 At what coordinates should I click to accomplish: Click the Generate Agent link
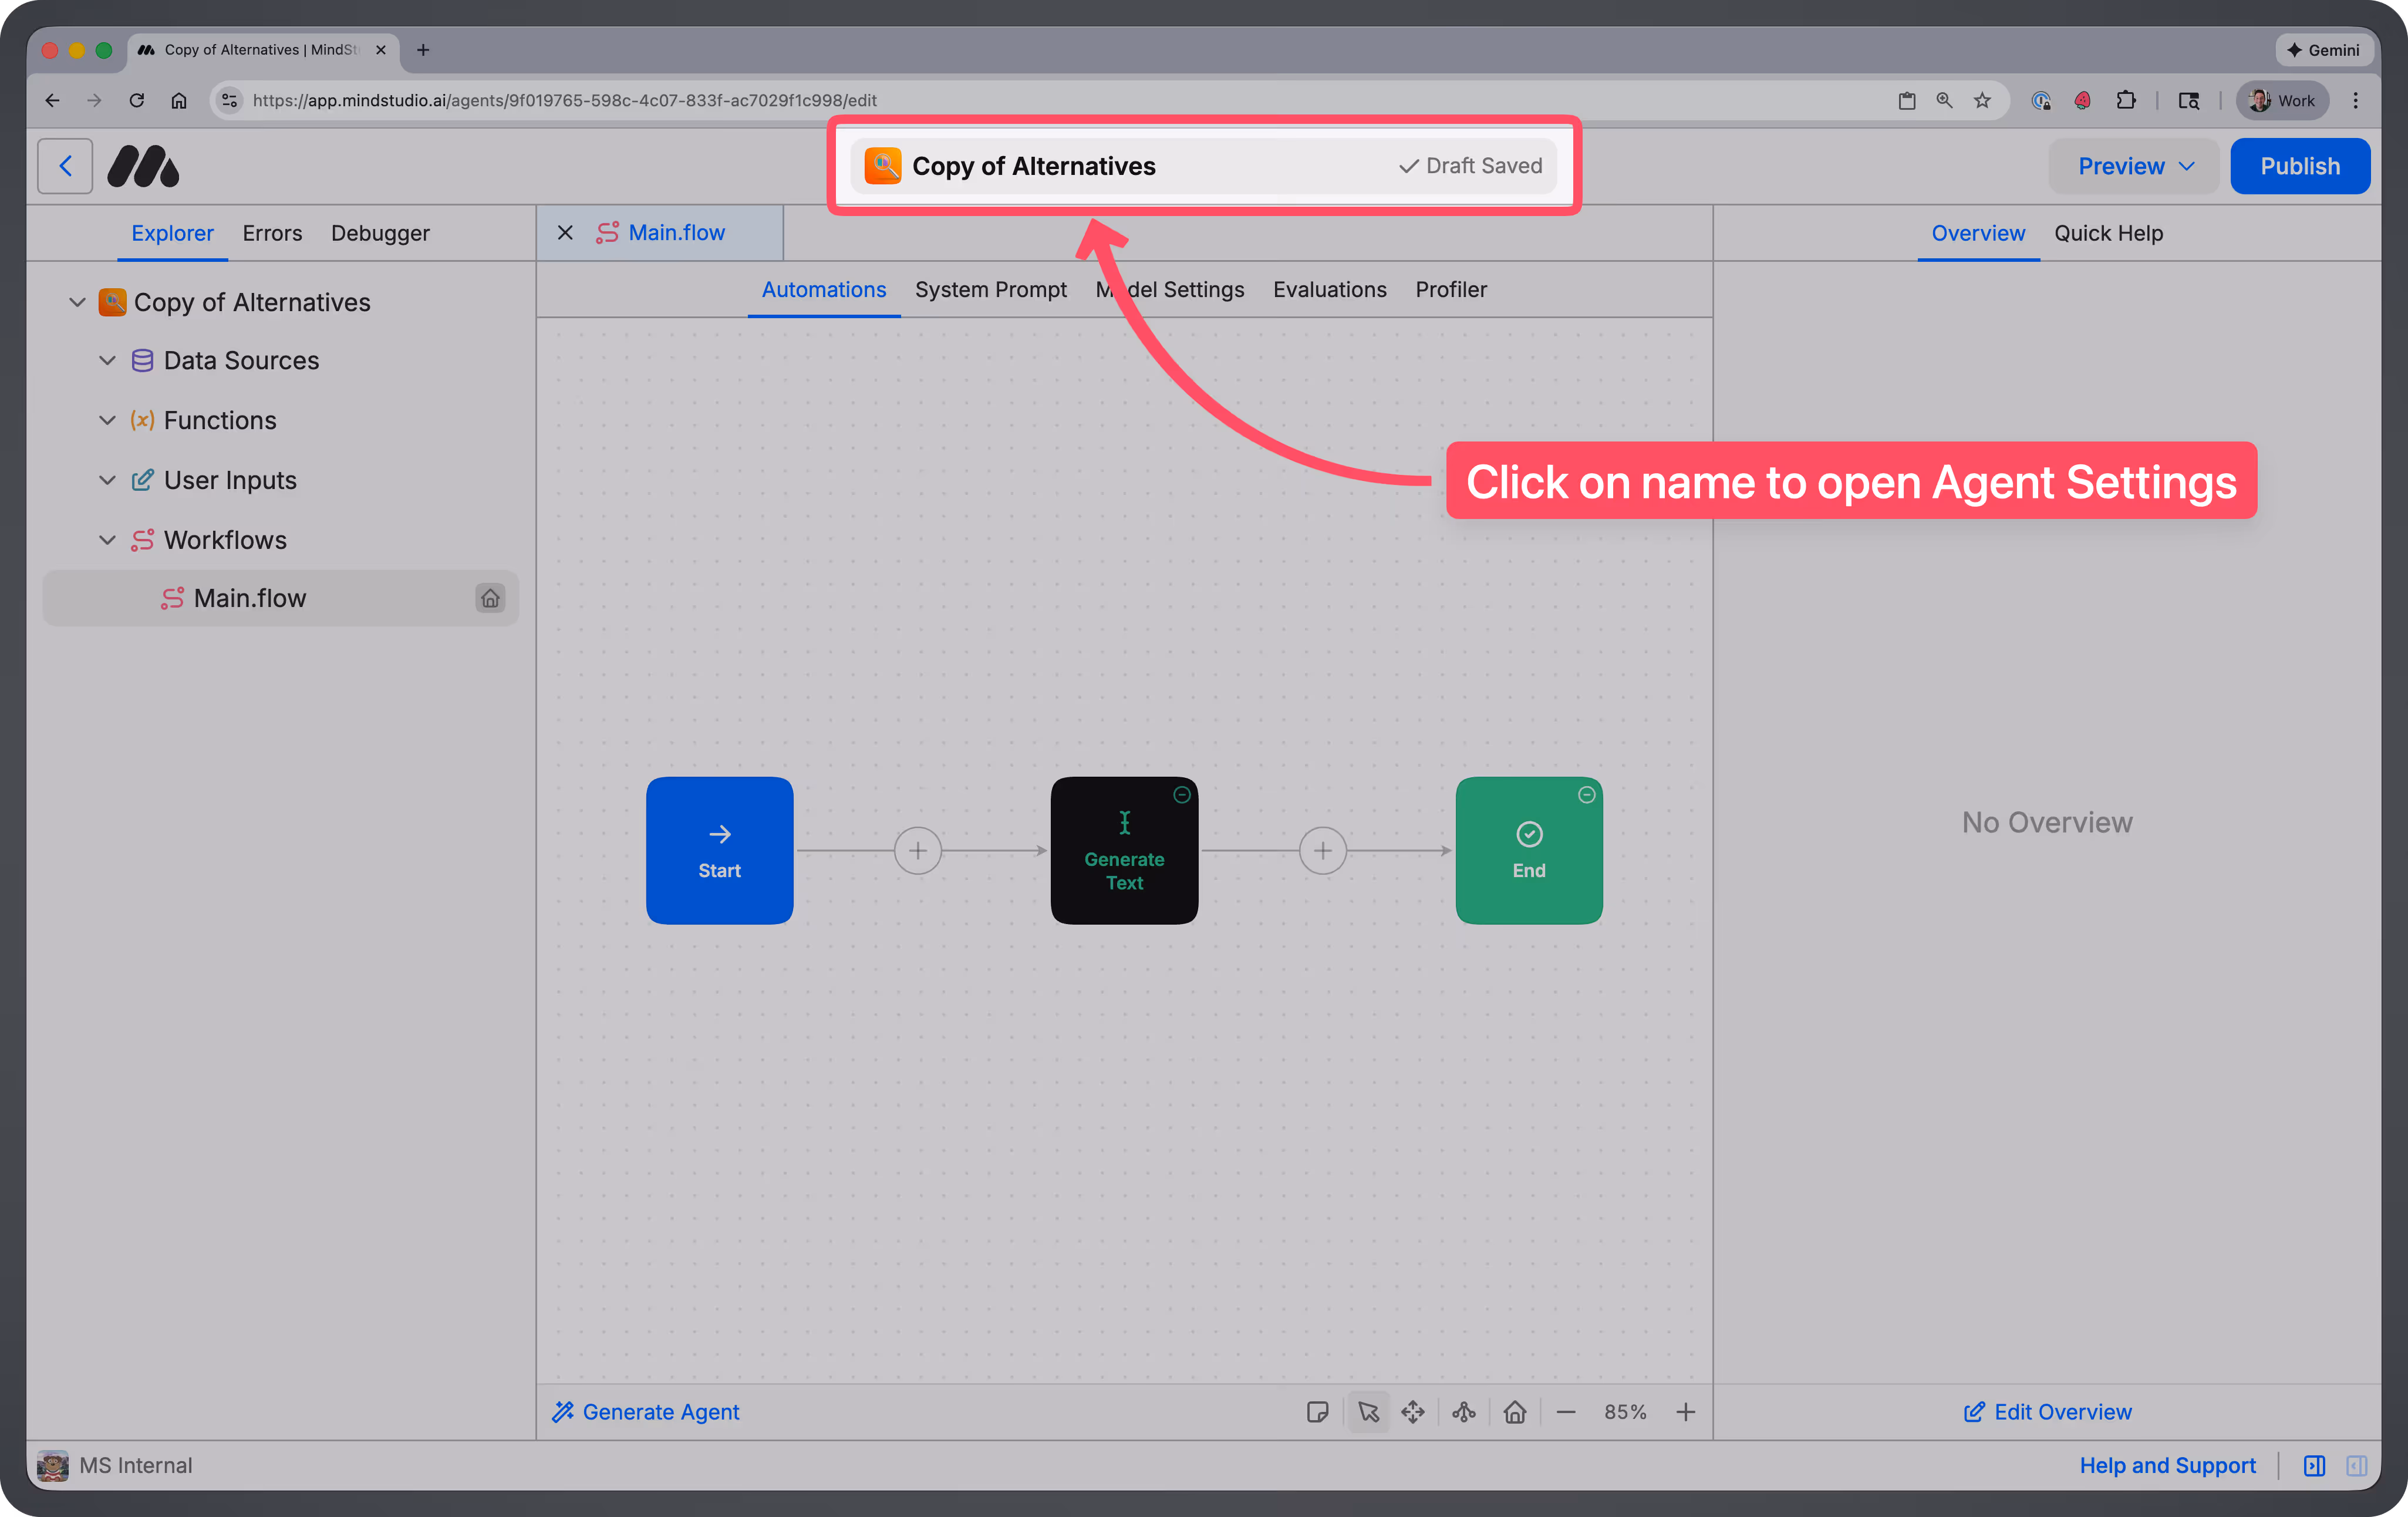[646, 1411]
